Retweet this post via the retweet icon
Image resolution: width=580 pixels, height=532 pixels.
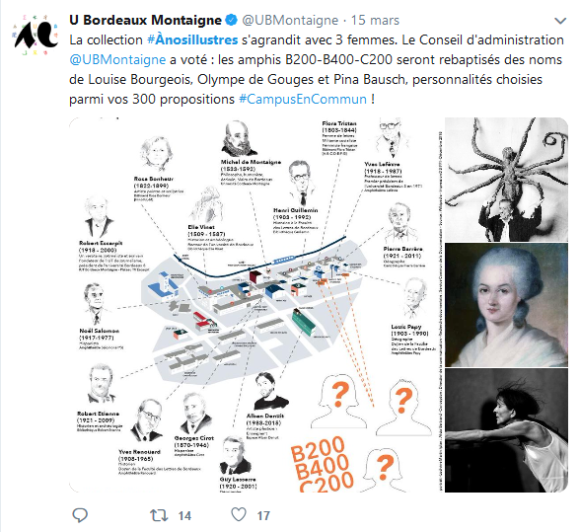coord(159,515)
